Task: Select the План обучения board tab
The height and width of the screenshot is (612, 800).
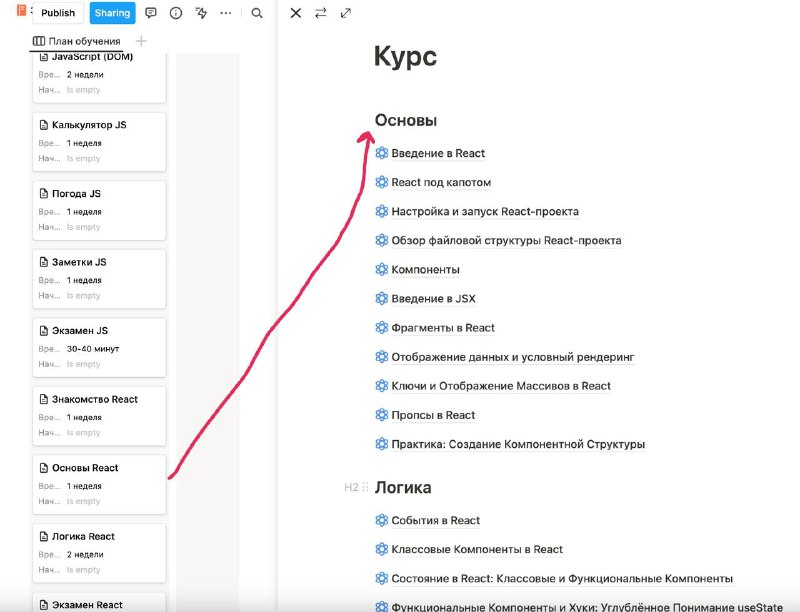Action: tap(77, 41)
